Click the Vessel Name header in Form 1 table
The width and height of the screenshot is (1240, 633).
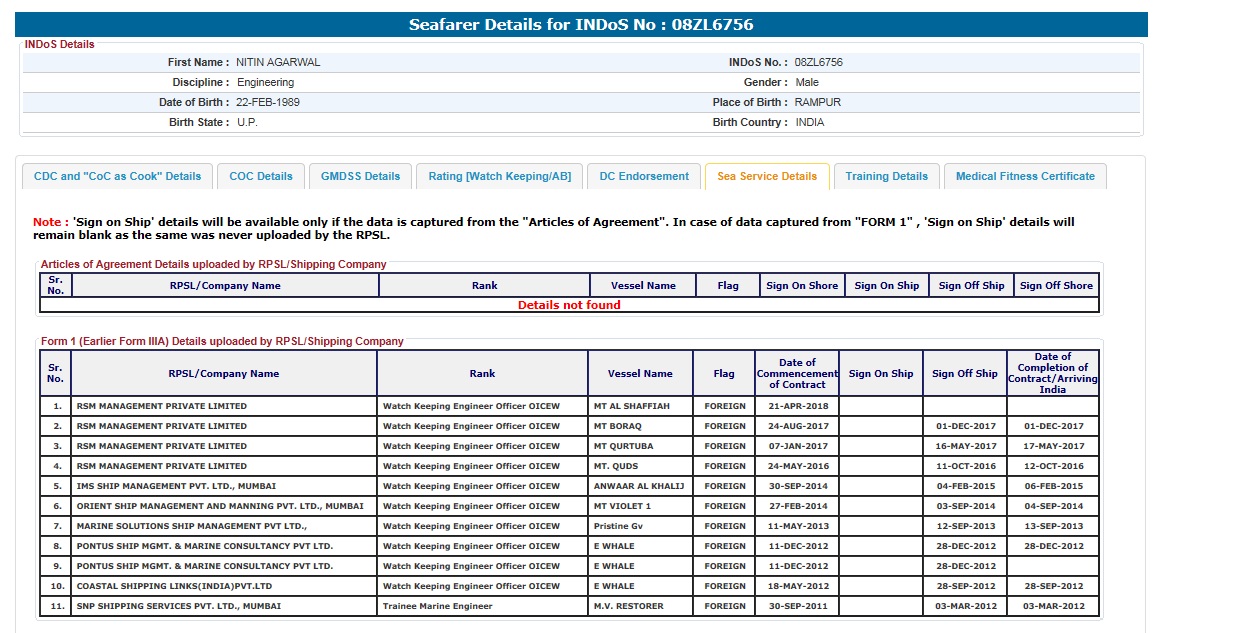point(640,374)
